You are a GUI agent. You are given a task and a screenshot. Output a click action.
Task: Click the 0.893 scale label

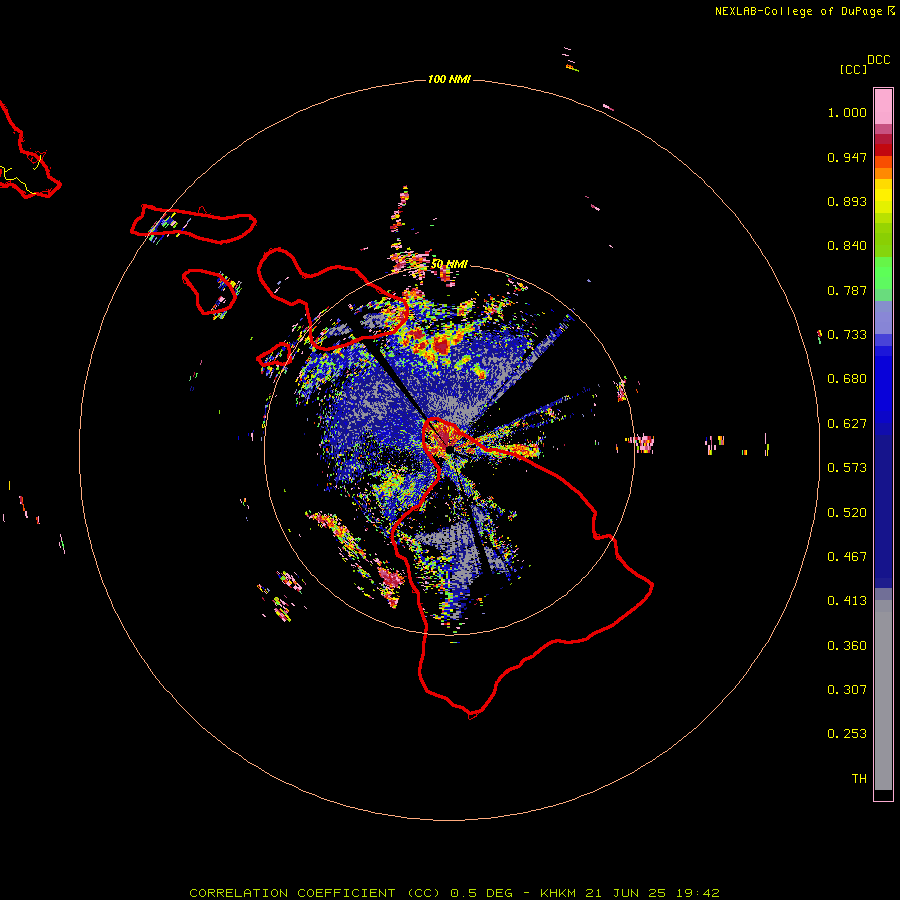pos(847,201)
